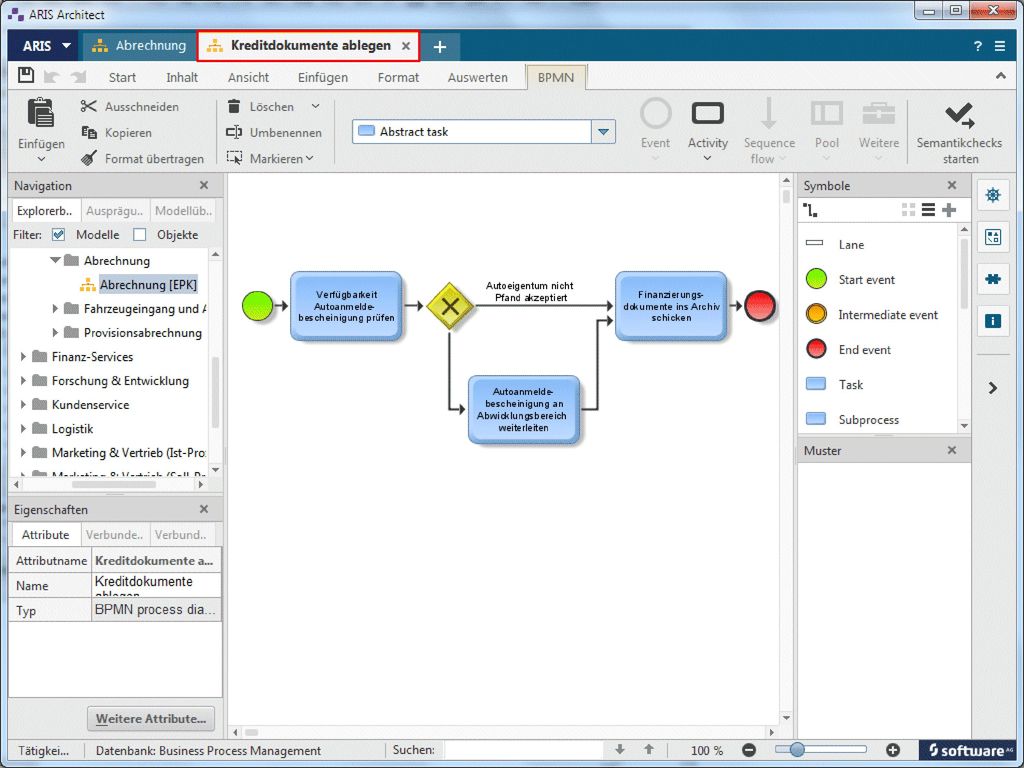The image size is (1024, 768).
Task: Open the Auswerten ribbon tab
Action: click(477, 77)
